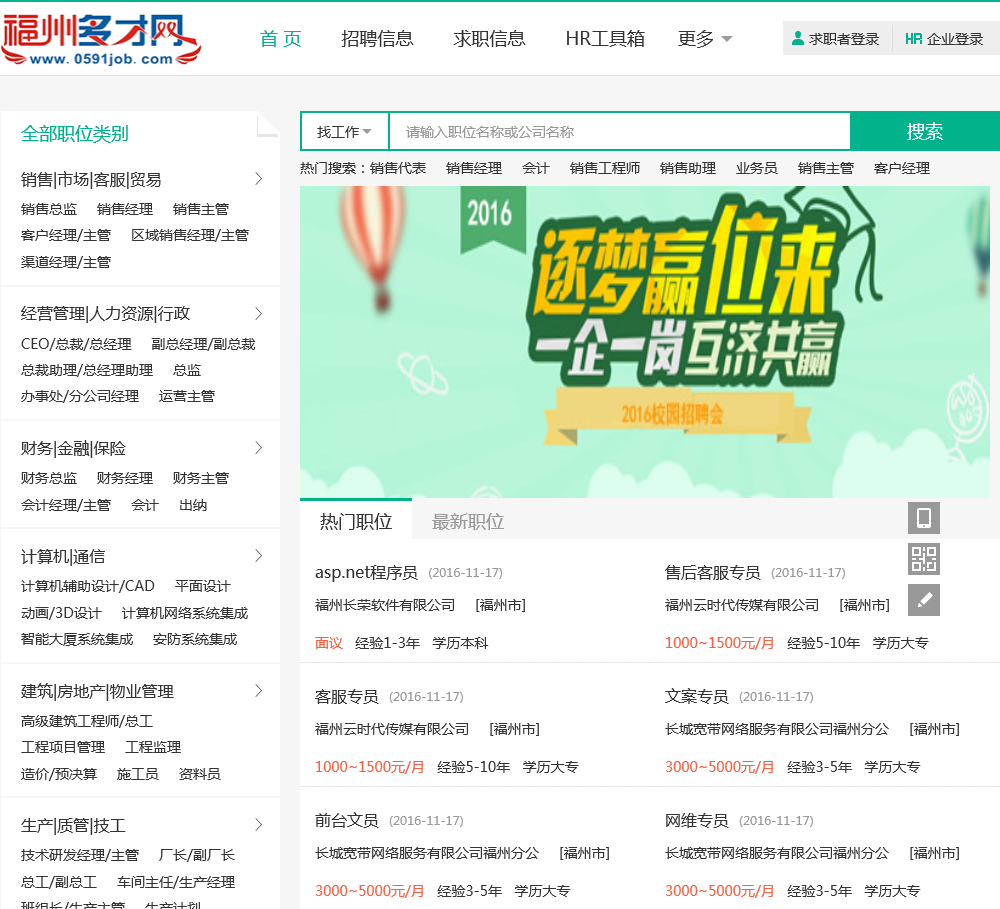
Task: Select the 资料员 job category
Action: (200, 774)
